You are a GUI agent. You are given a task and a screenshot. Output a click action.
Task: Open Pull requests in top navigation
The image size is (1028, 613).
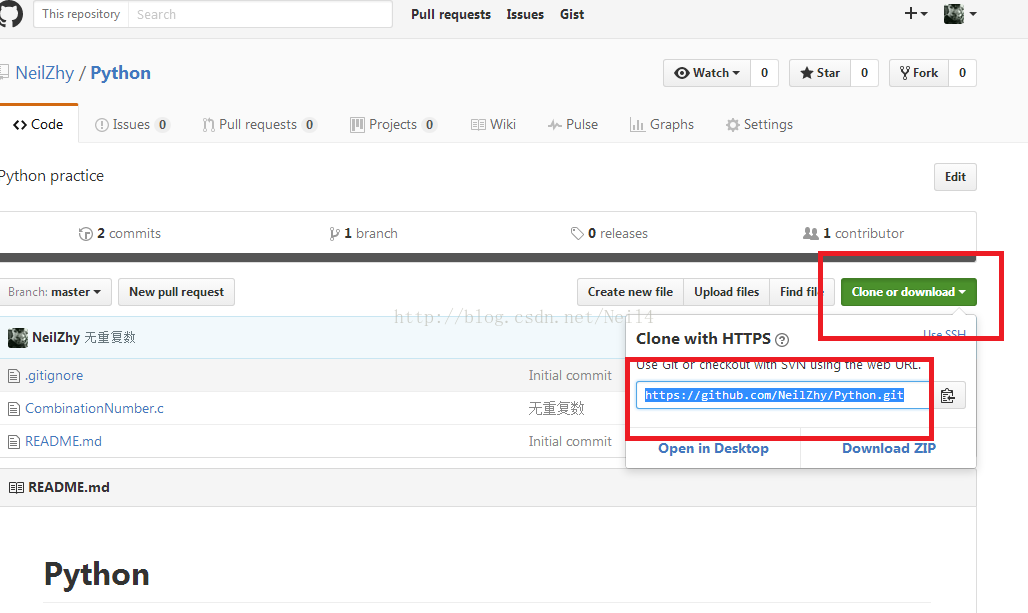(451, 14)
